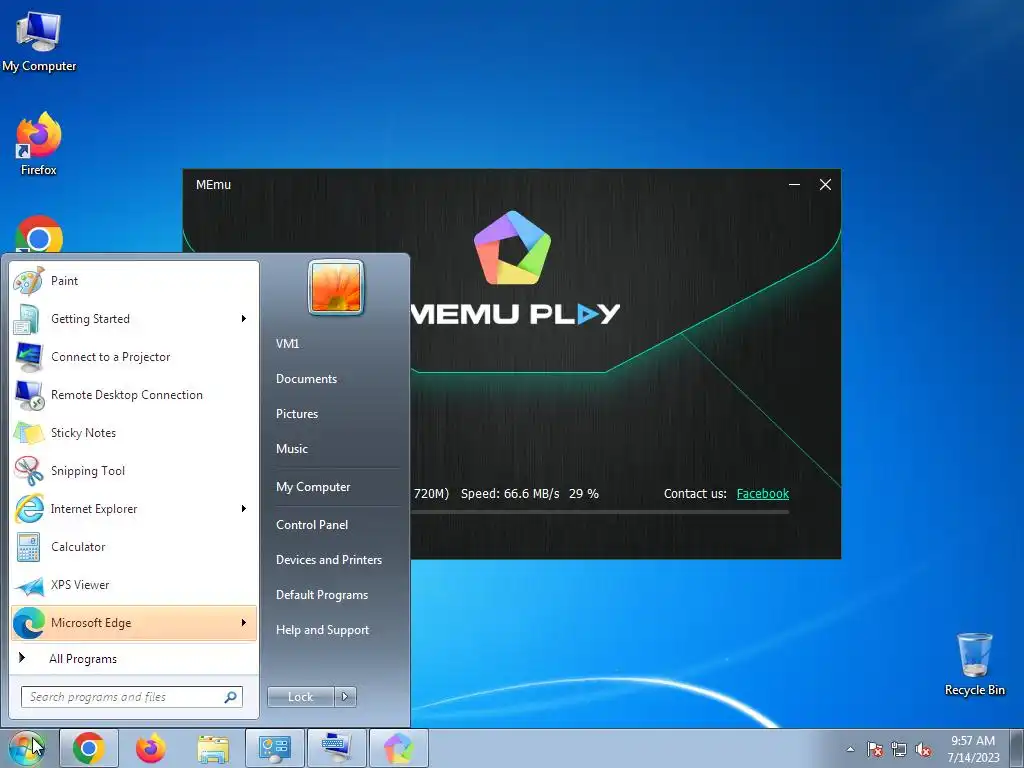Click the on-screen keyboard taskbar icon
This screenshot has height=768, width=1024.
tap(337, 748)
